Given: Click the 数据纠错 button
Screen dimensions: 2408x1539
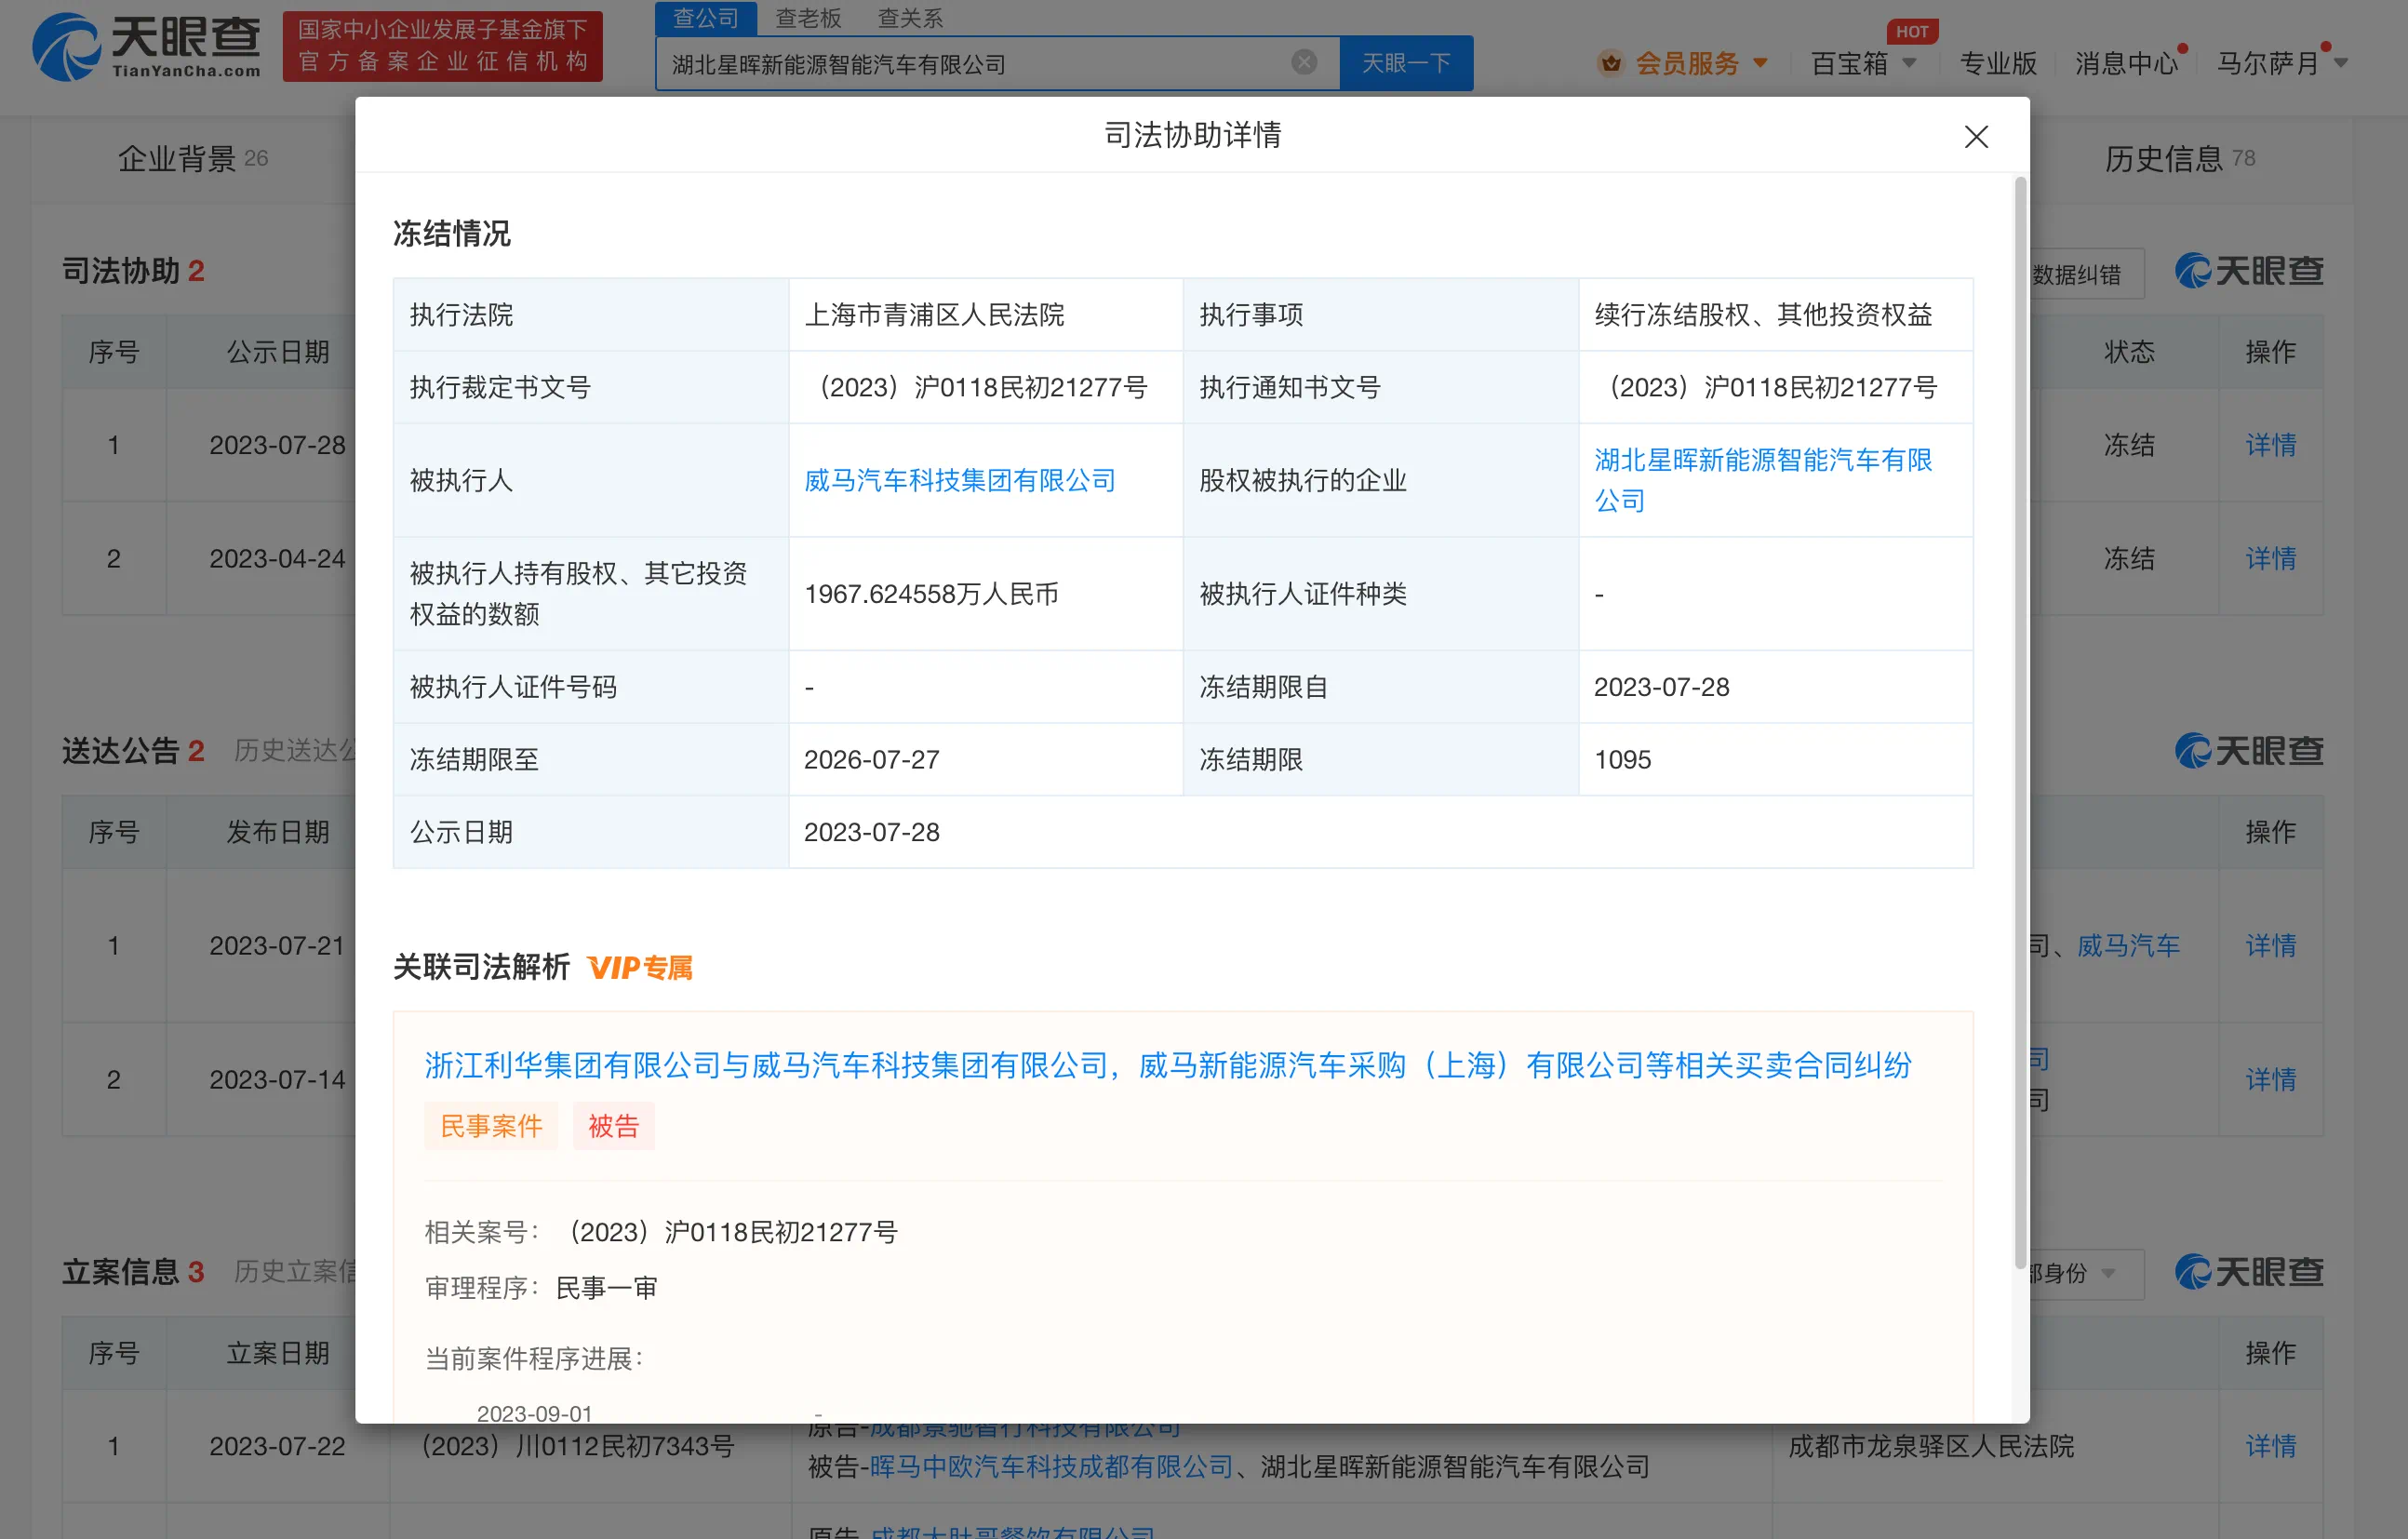Looking at the screenshot, I should 2085,274.
